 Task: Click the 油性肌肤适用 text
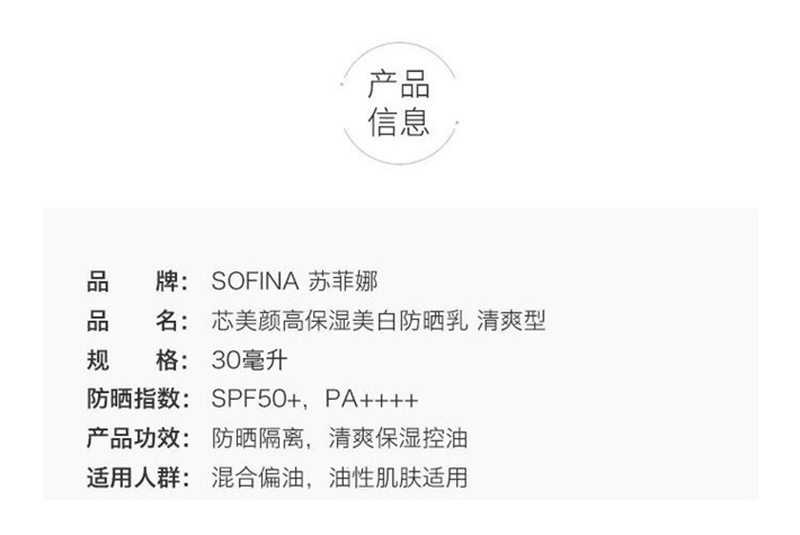[398, 477]
